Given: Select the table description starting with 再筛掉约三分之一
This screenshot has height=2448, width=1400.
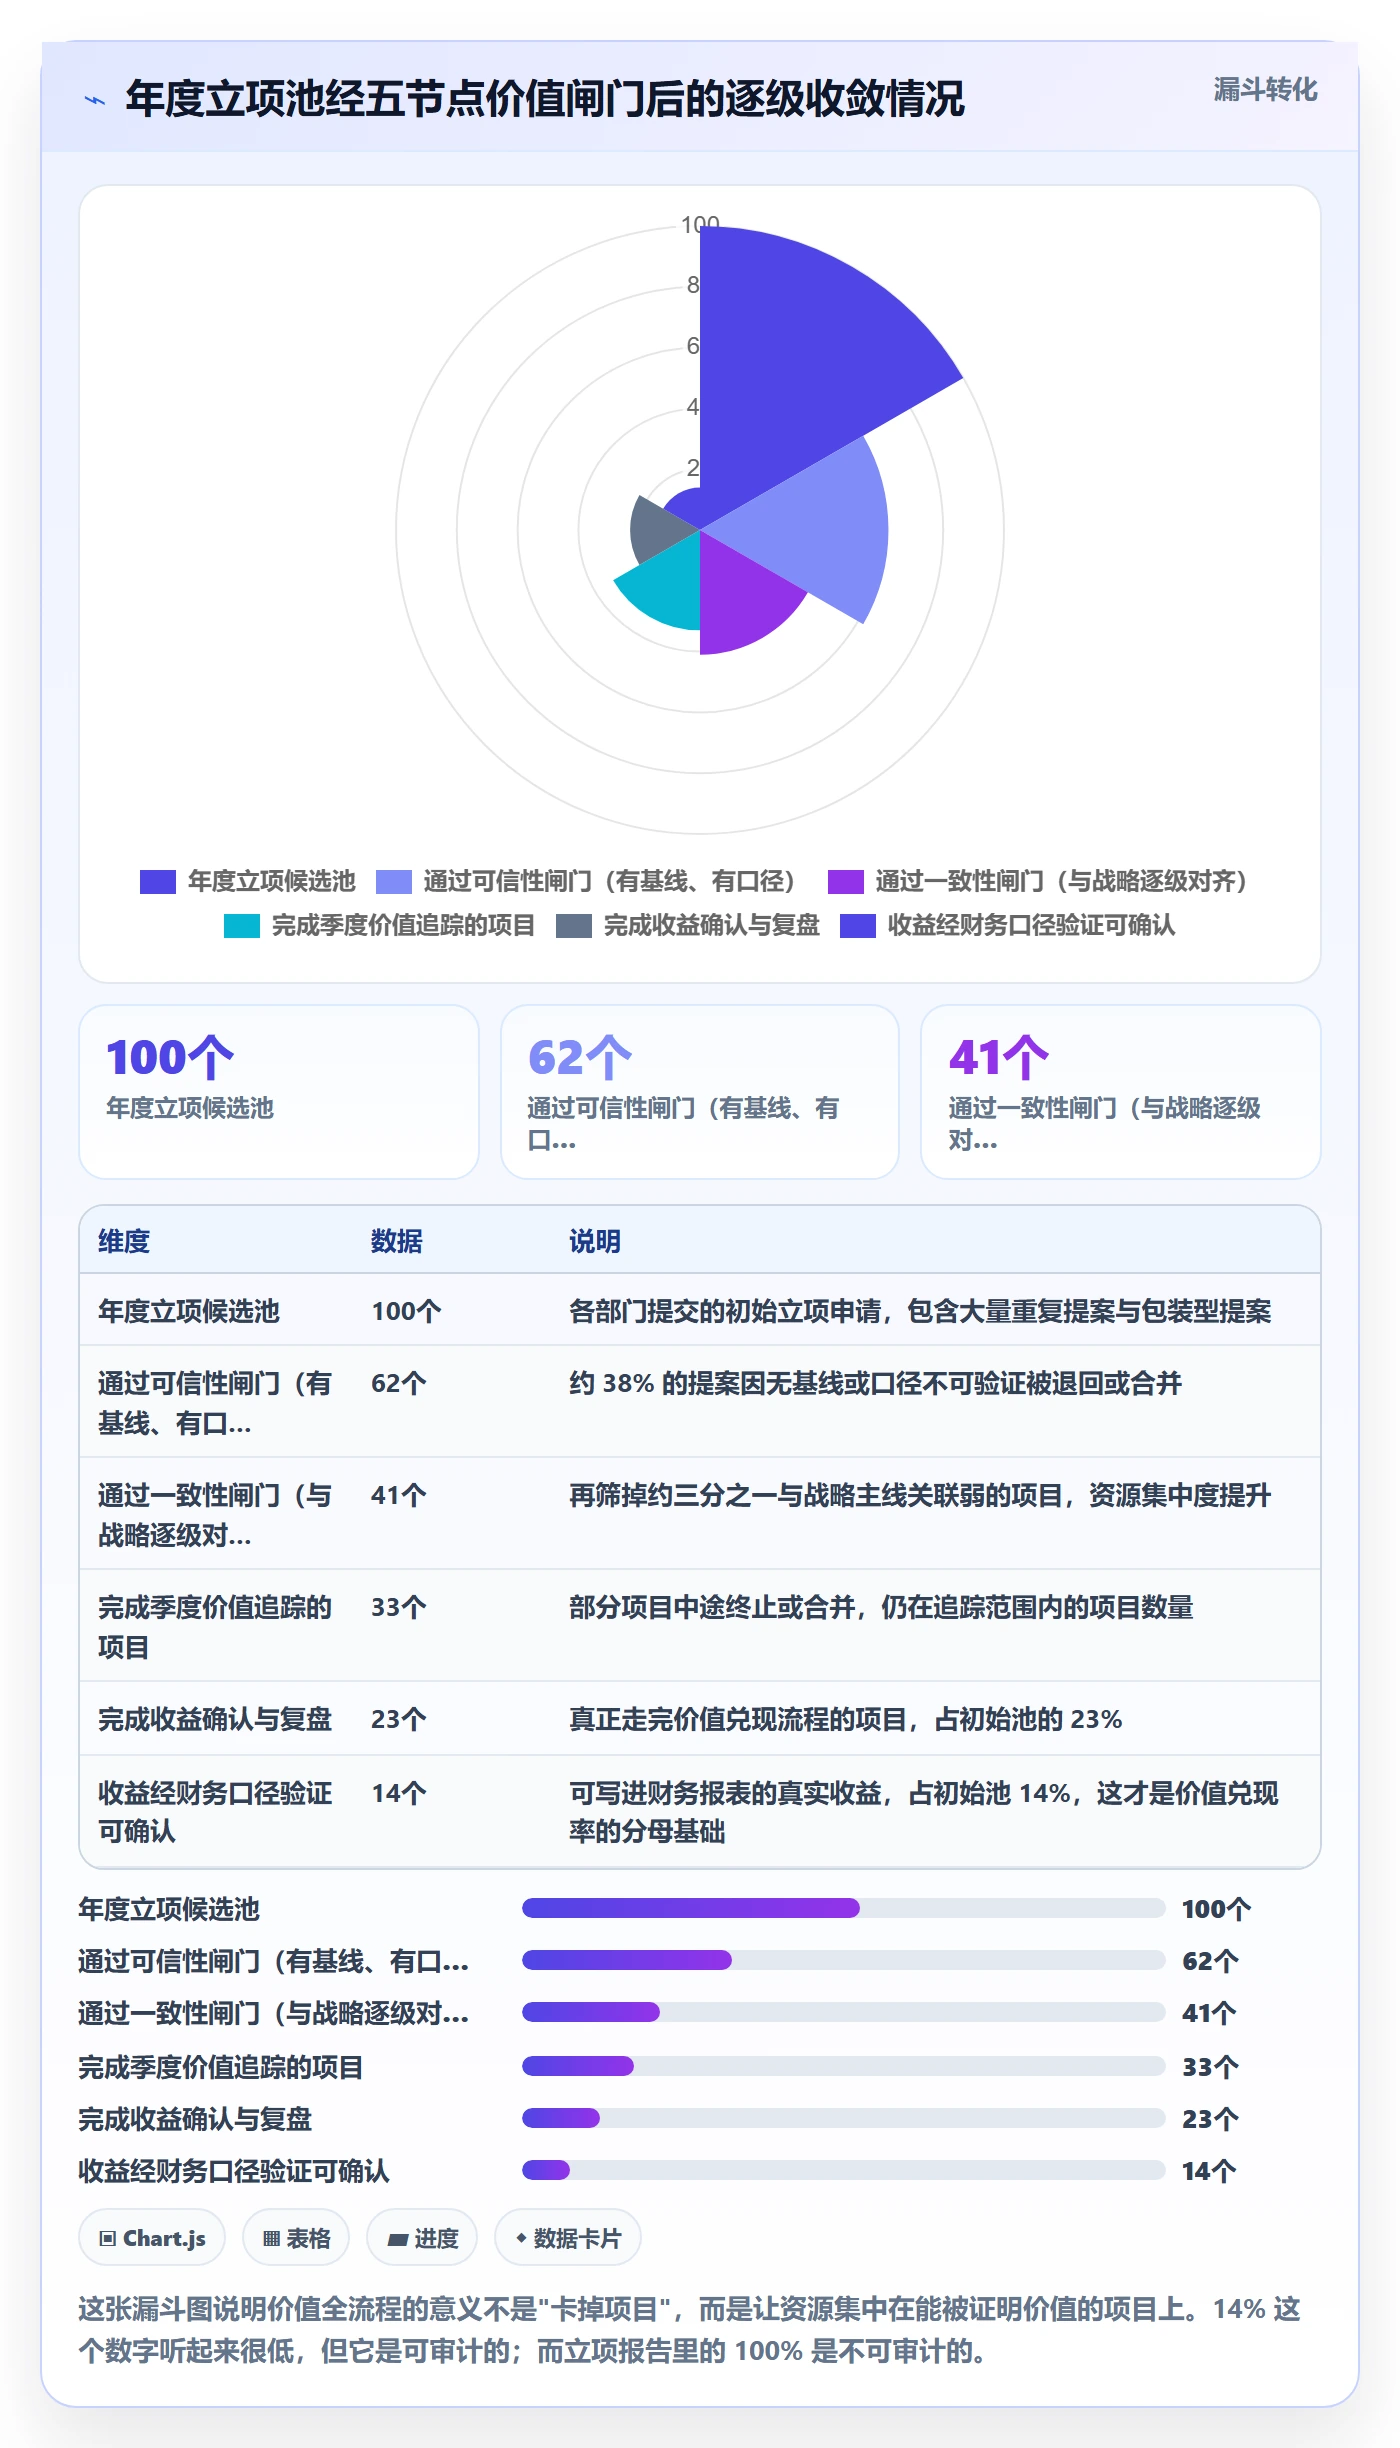Looking at the screenshot, I should tap(920, 1495).
